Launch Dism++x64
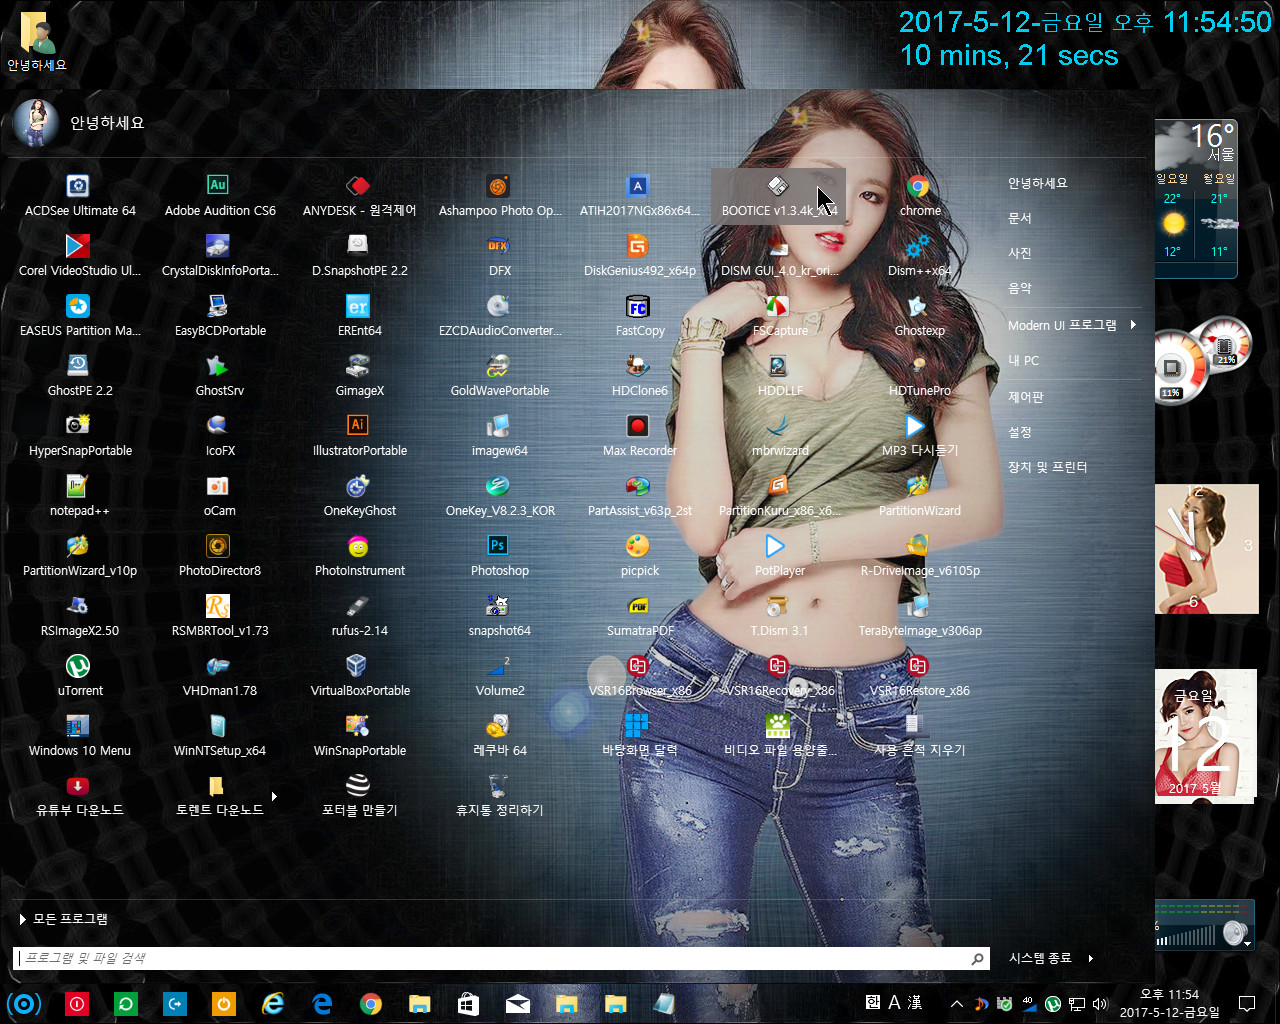Image resolution: width=1280 pixels, height=1024 pixels. click(920, 256)
